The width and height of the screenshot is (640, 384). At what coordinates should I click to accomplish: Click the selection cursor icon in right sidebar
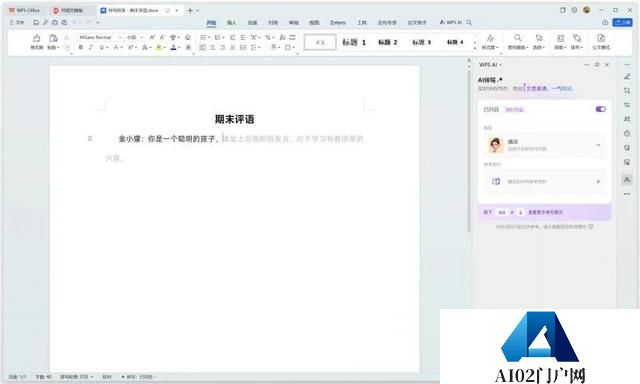point(627,91)
